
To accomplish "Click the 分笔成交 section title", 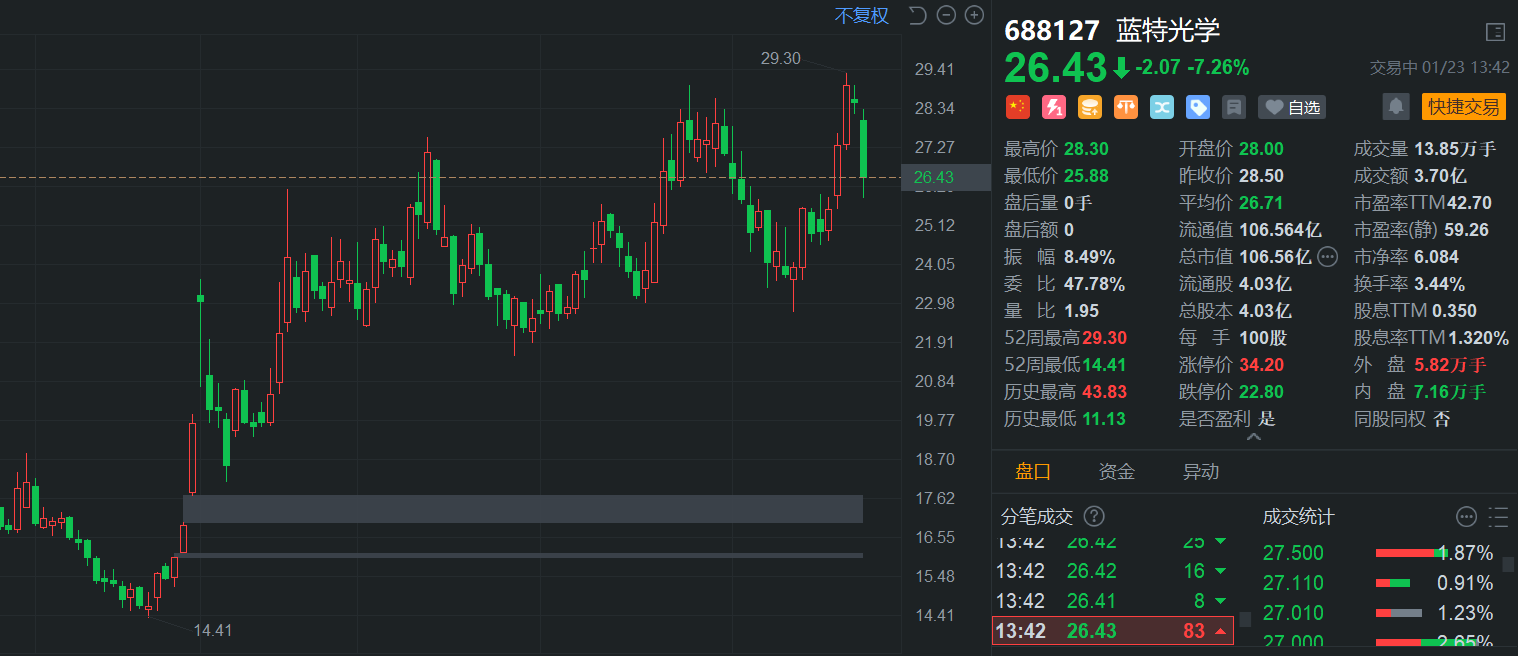I will click(x=1037, y=516).
